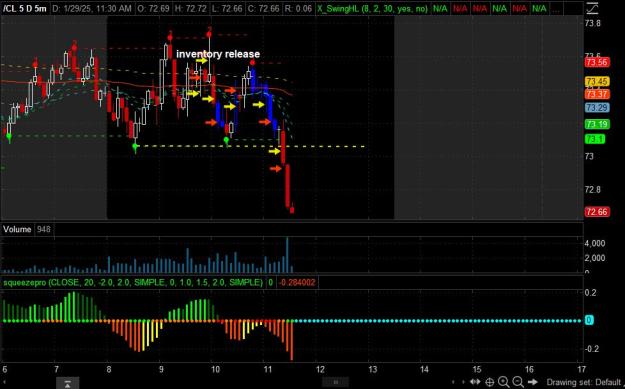Click the date readout D: 1/29/25, 11:30 AM

[x=92, y=8]
